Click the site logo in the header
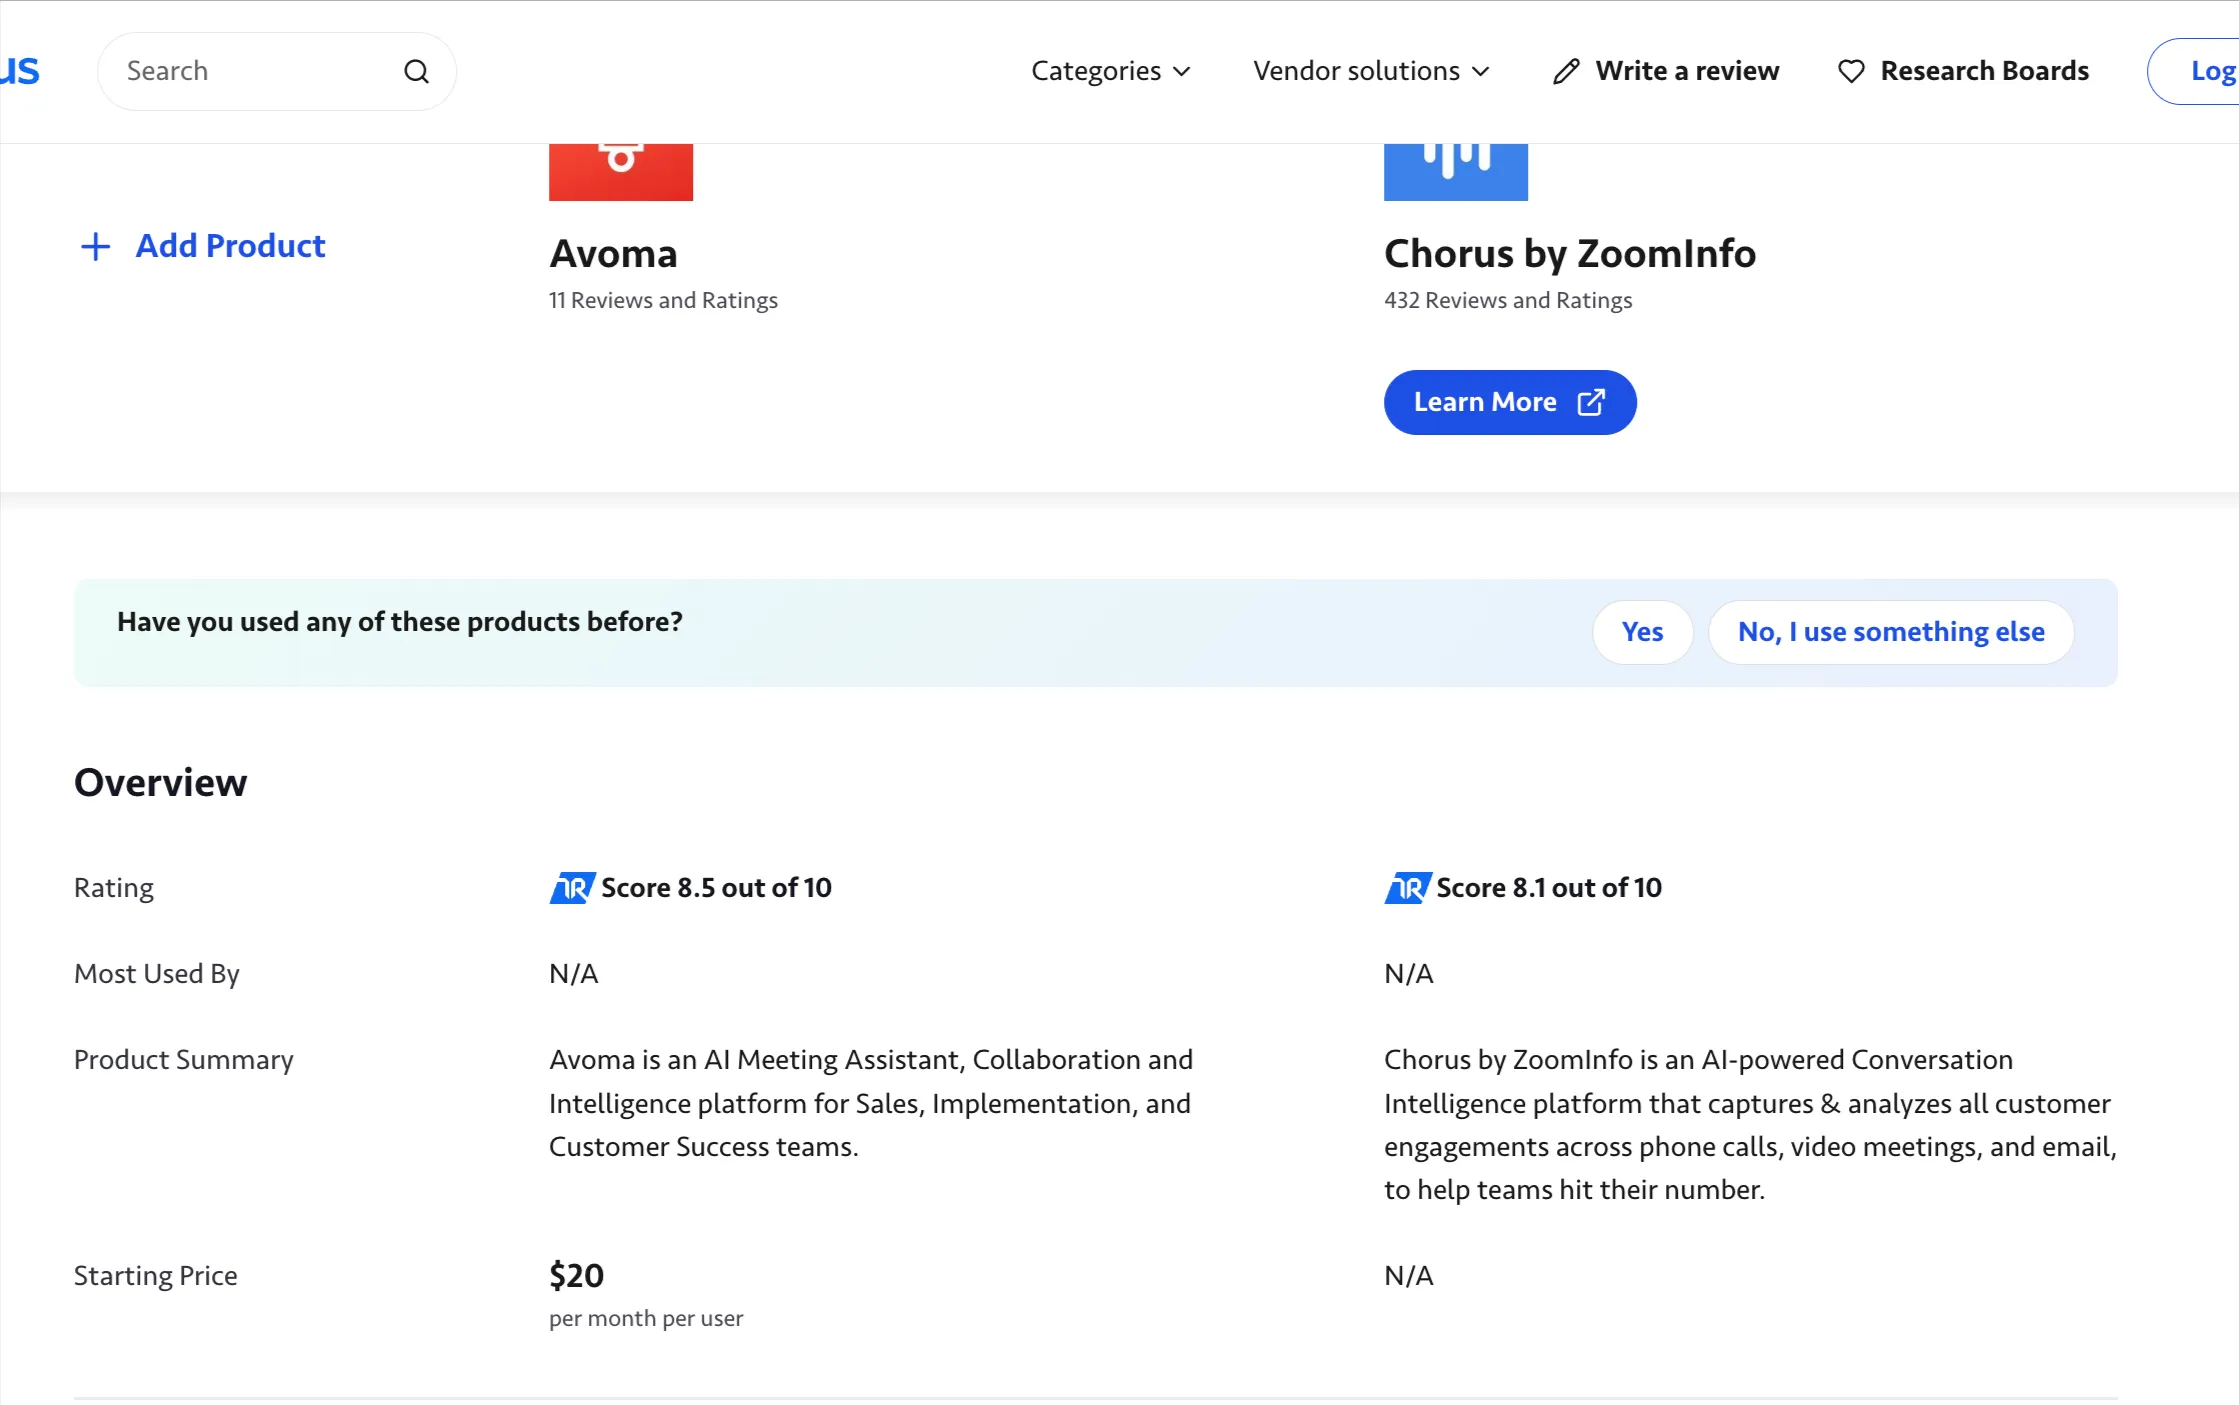2239x1405 pixels. pyautogui.click(x=19, y=71)
